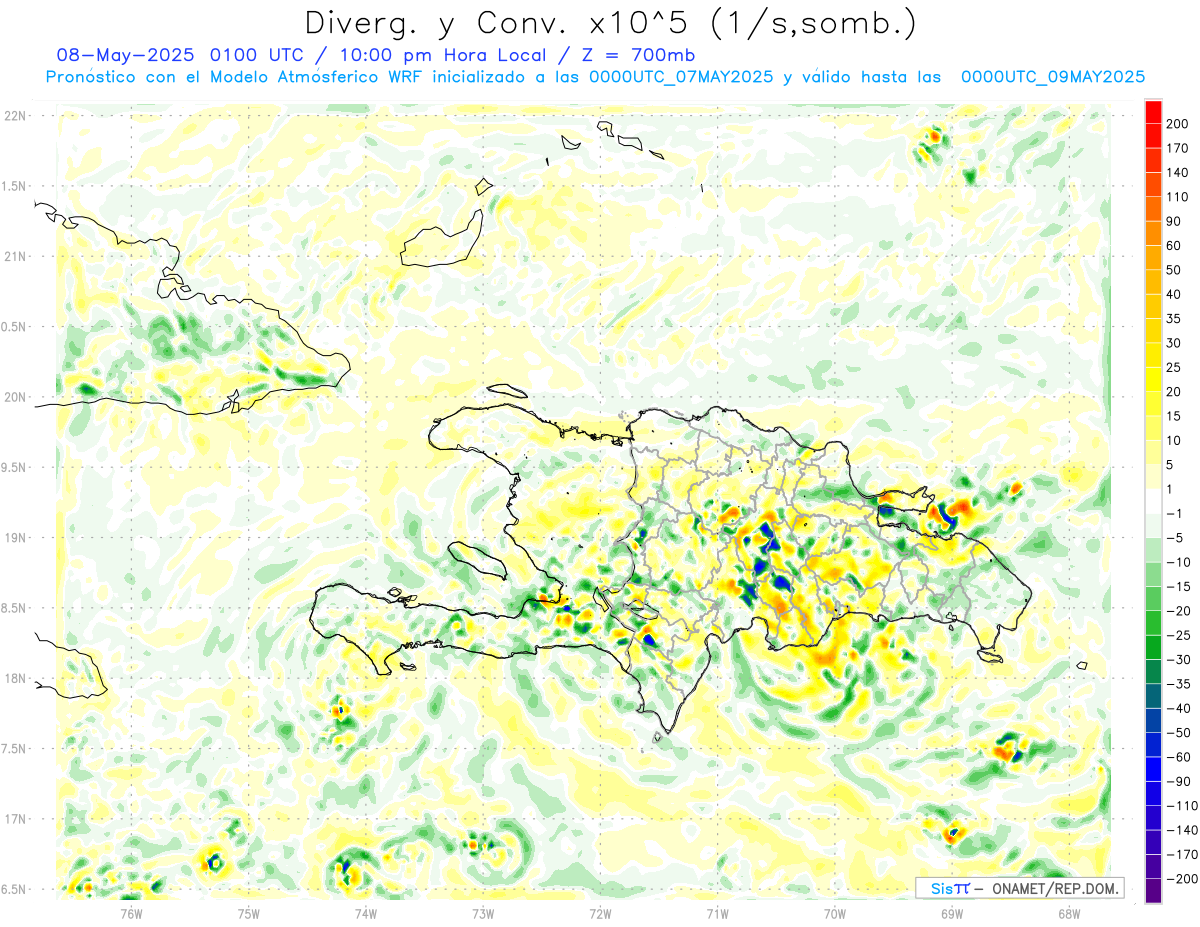The width and height of the screenshot is (1200, 927).
Task: Click the '75W' longitude label
Action: point(248,912)
